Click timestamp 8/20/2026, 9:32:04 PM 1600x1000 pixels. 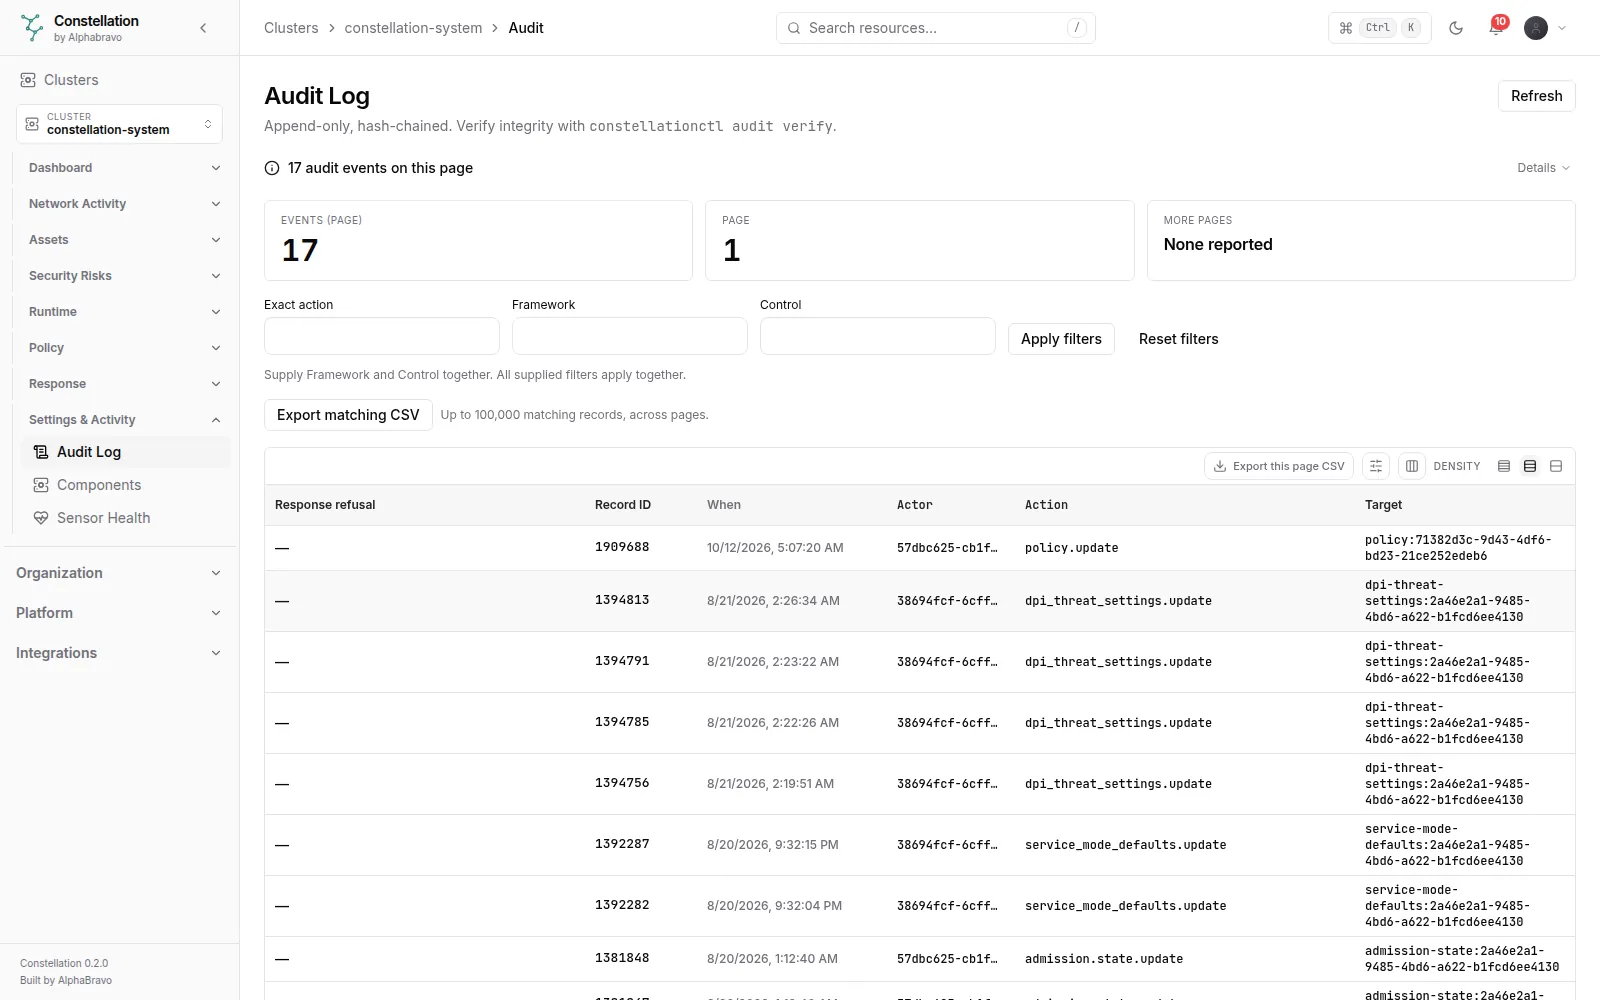[x=774, y=906]
